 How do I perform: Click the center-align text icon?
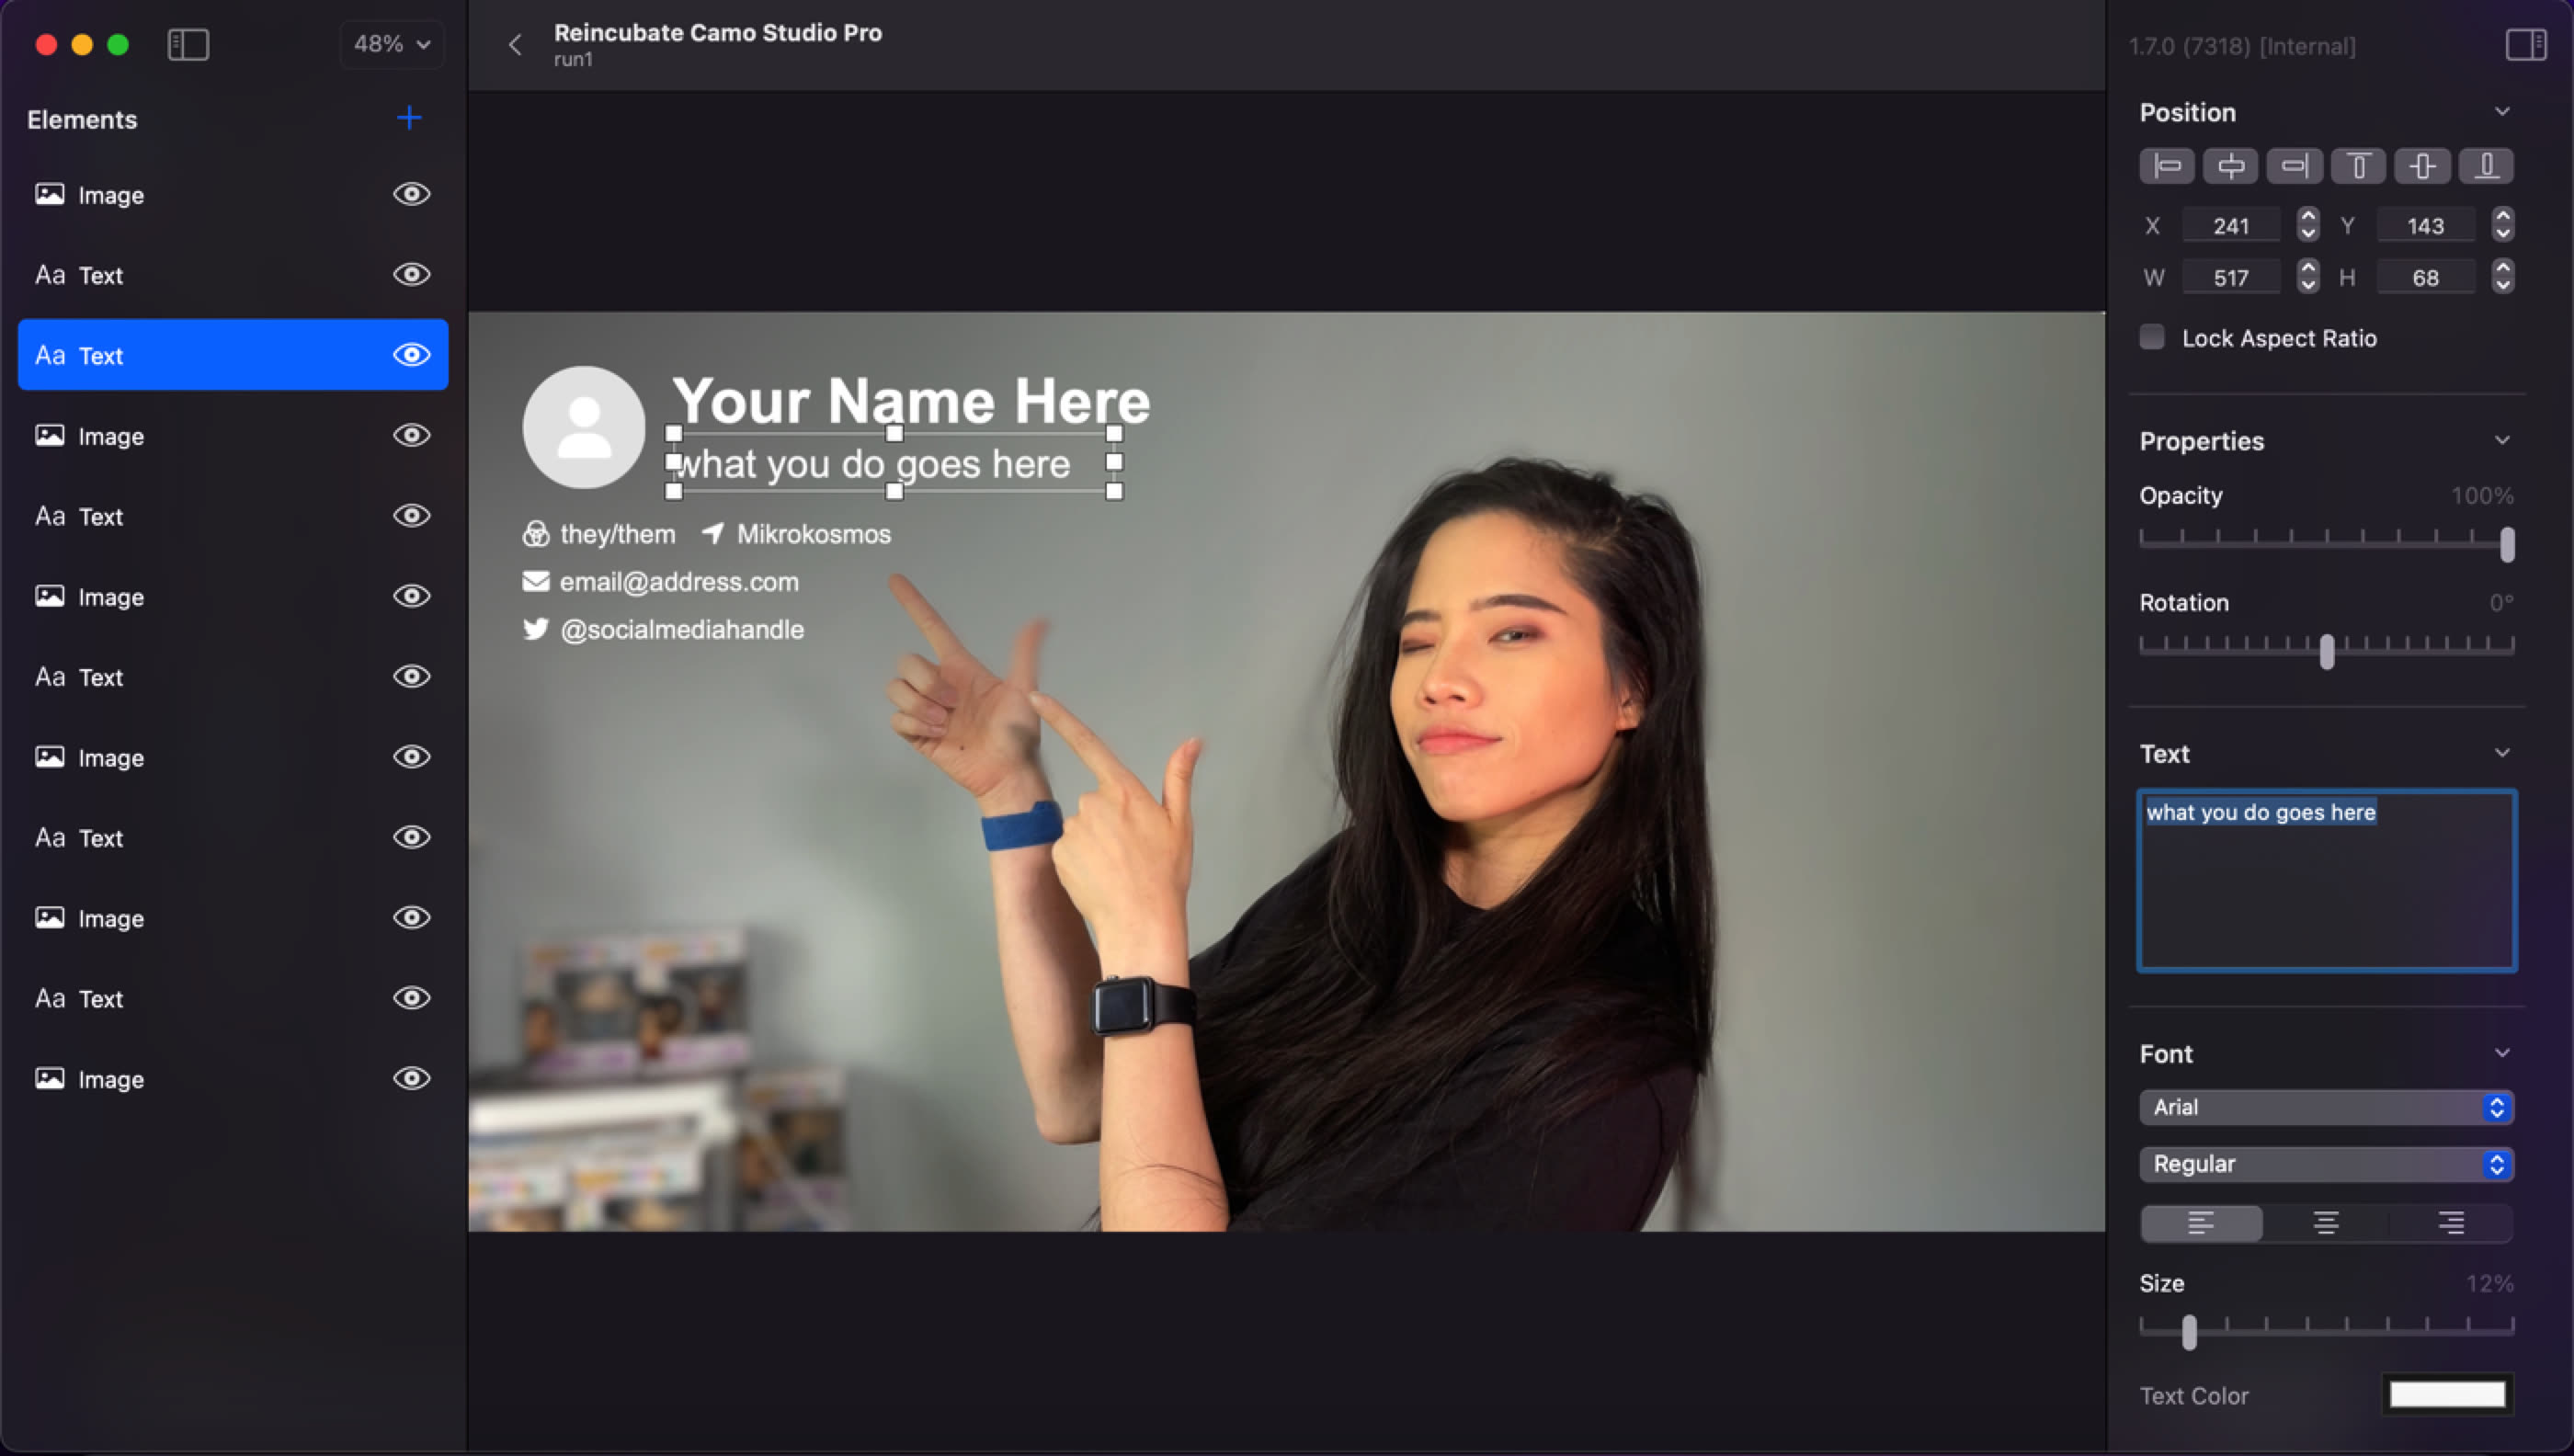click(2325, 1223)
